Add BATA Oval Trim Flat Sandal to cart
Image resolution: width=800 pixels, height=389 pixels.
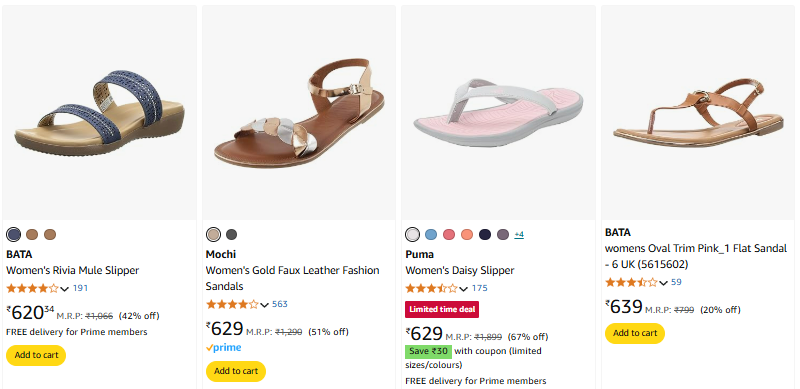tap(635, 333)
